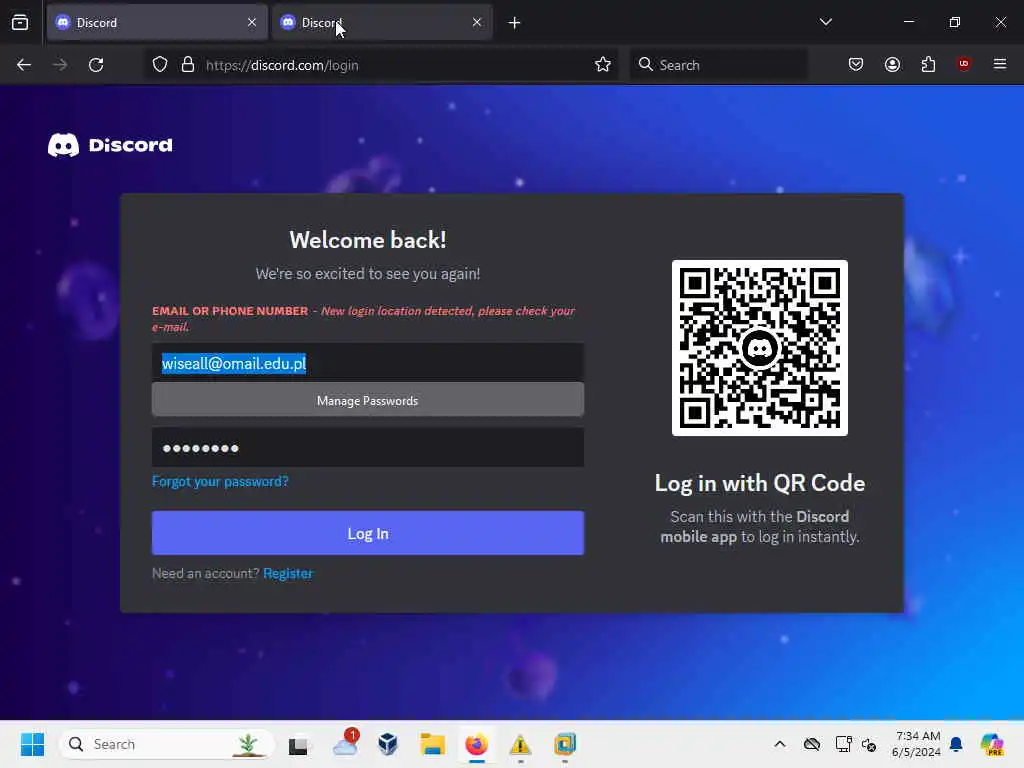Expand the list all tabs chevron

tap(825, 22)
